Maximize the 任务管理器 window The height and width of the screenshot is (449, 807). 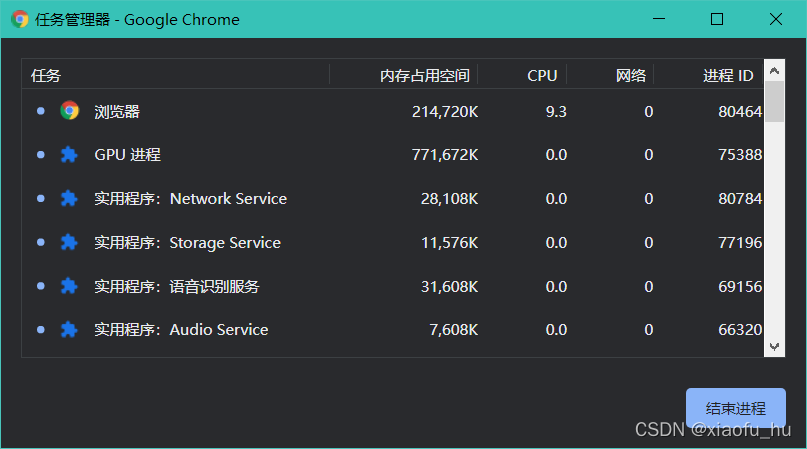click(717, 19)
